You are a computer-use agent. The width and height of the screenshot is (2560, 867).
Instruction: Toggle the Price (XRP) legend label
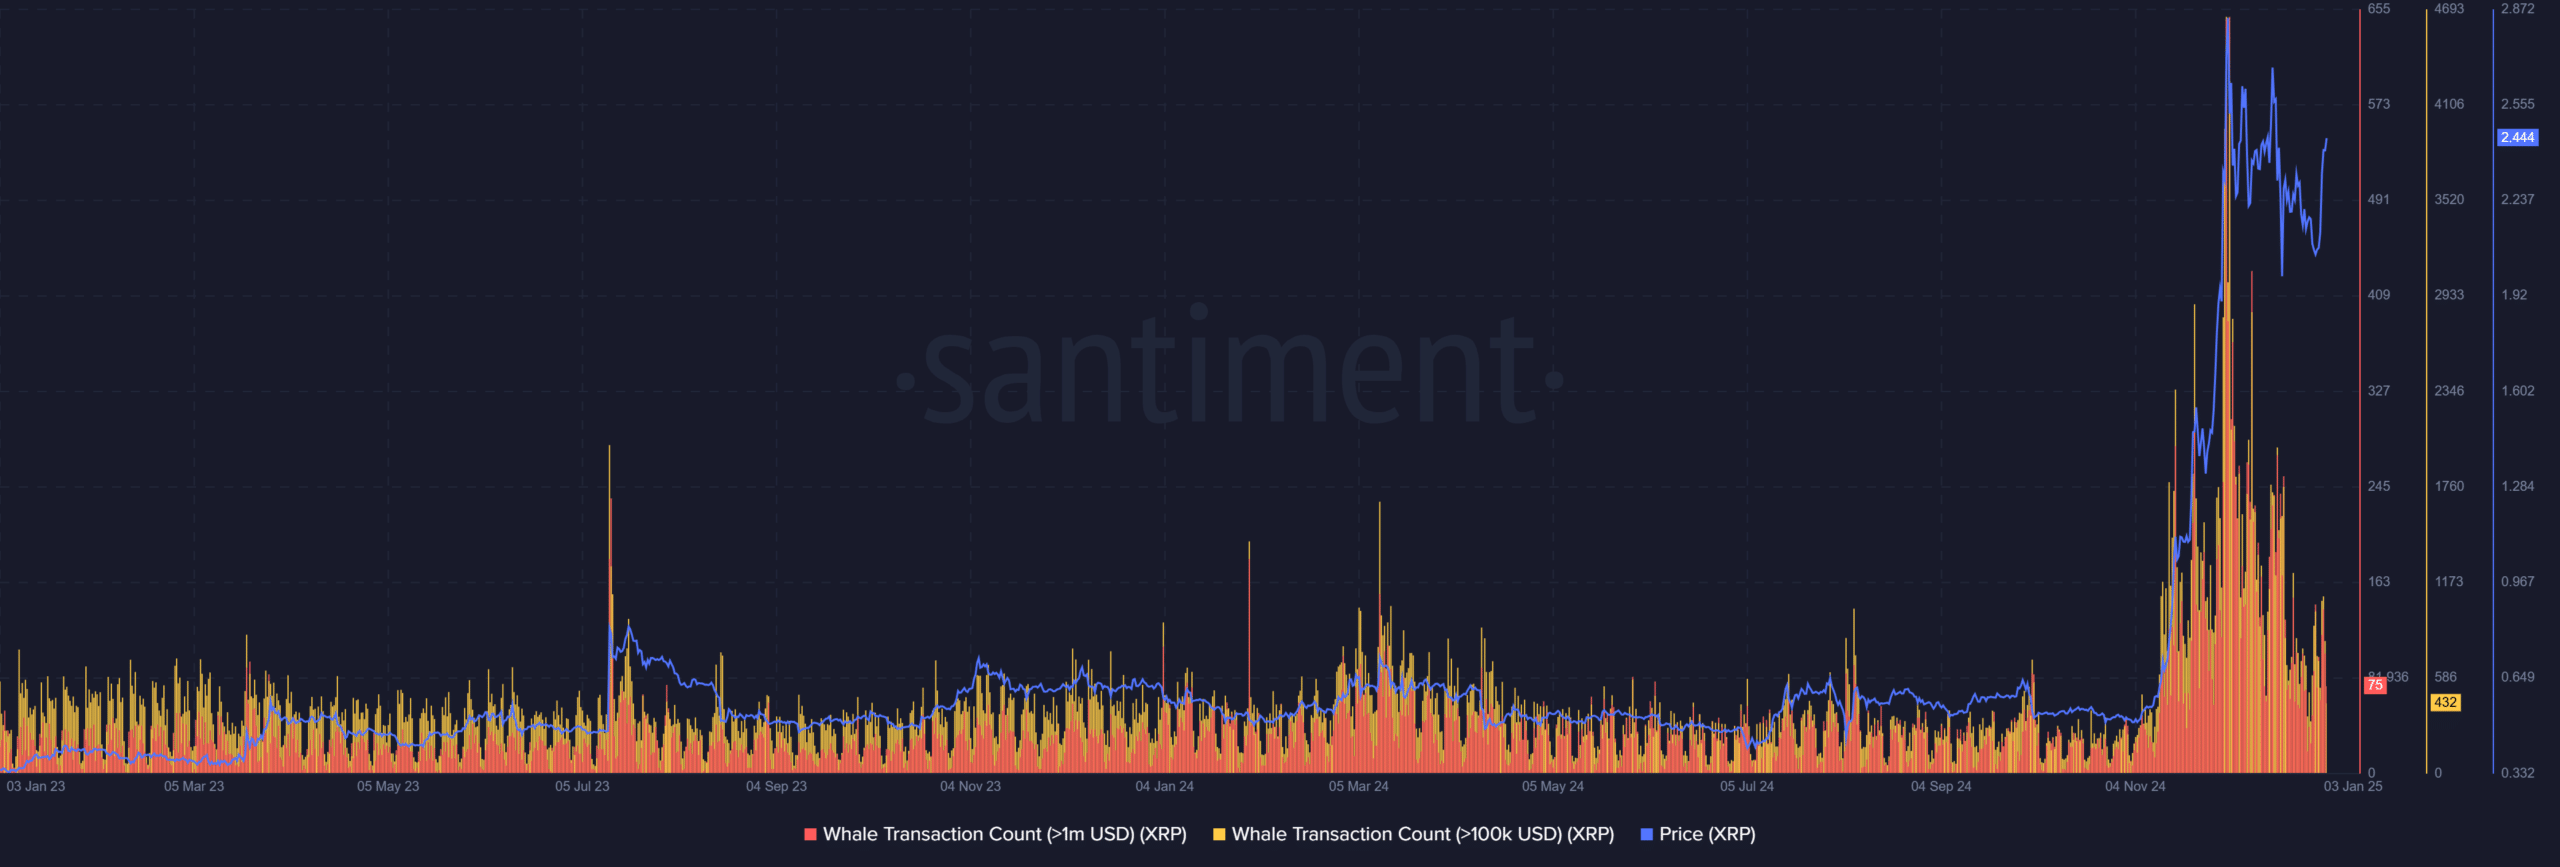[1706, 834]
